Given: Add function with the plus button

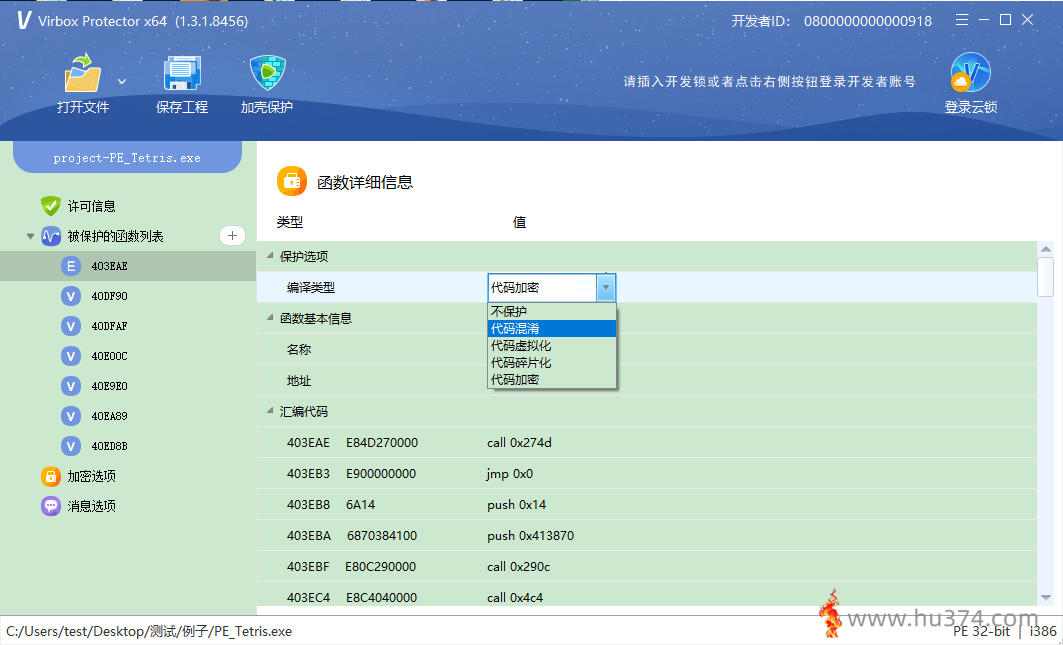Looking at the screenshot, I should click(233, 235).
